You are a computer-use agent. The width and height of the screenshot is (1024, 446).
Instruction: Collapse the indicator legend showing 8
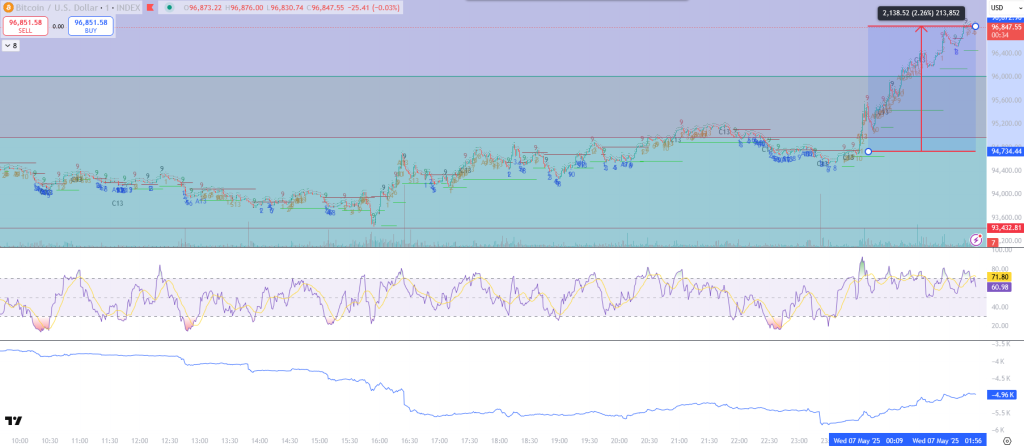pos(10,46)
